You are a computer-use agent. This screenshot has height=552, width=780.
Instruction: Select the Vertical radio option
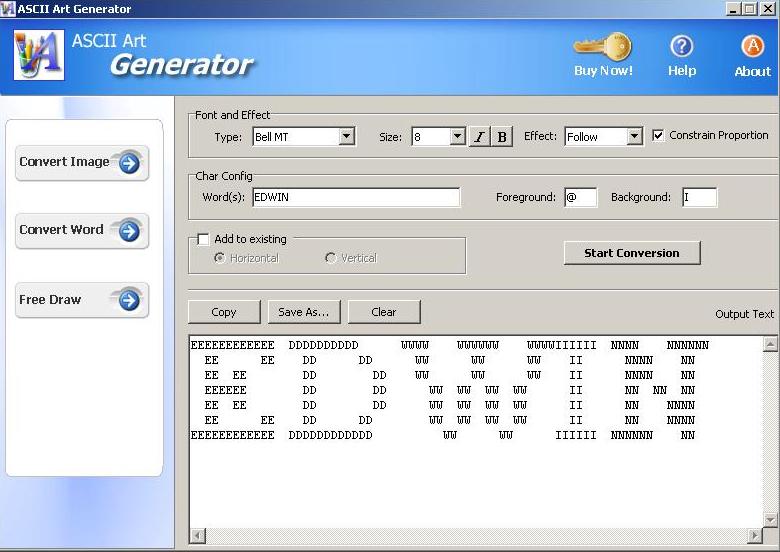330,258
